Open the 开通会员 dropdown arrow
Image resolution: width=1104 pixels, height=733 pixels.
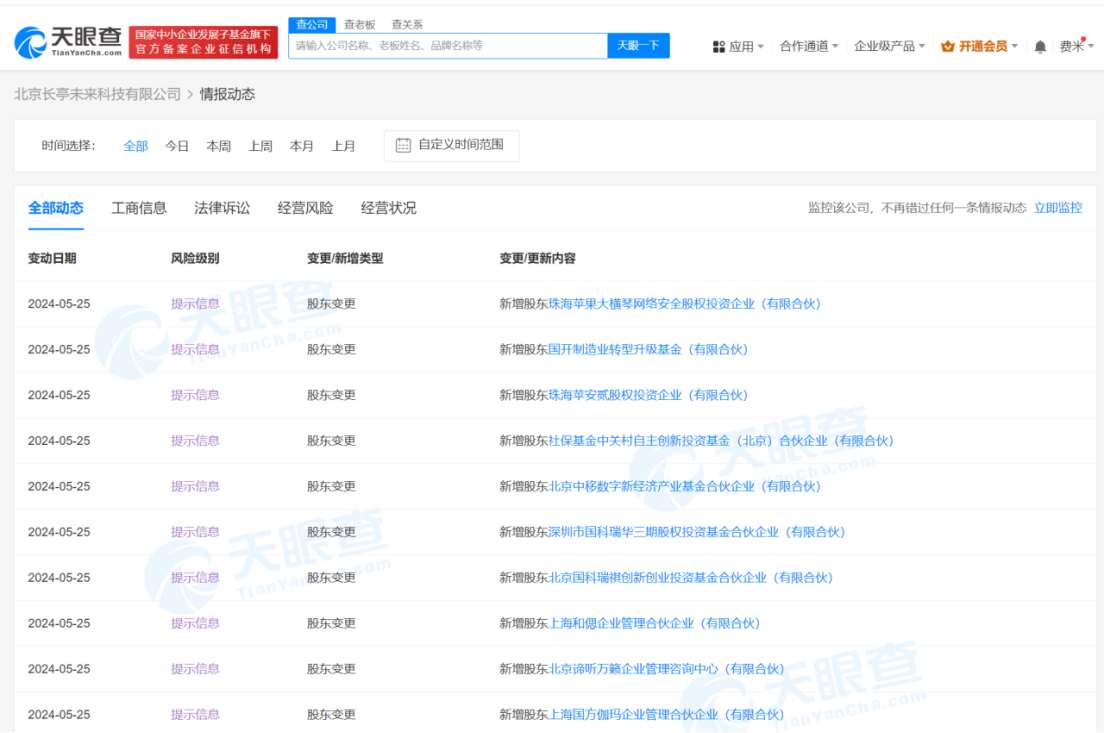tap(1013, 46)
